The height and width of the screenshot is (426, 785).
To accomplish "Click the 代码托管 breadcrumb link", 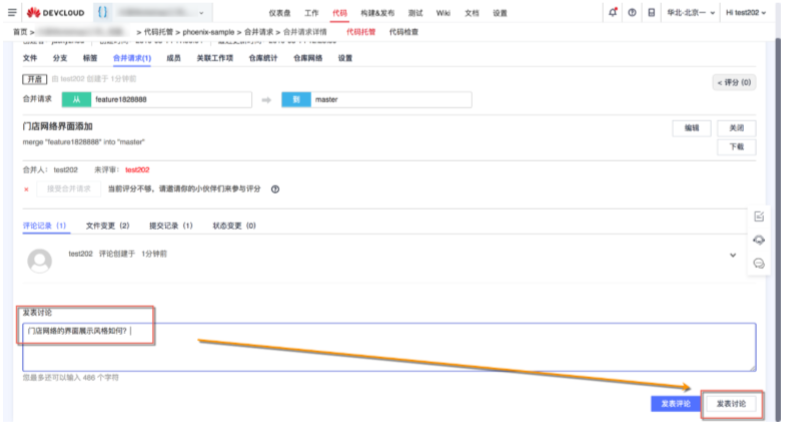I will [x=158, y=32].
